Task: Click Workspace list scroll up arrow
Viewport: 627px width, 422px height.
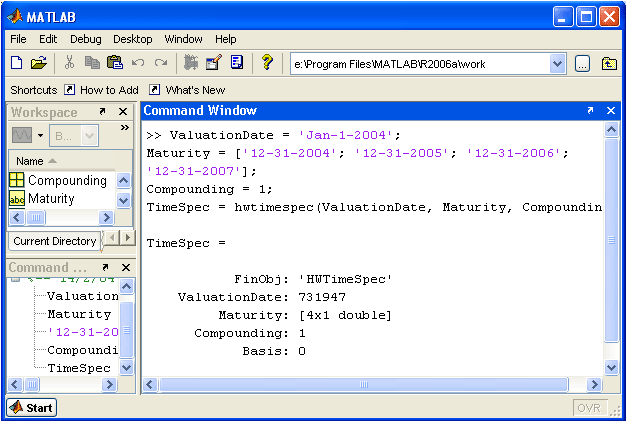Action: pyautogui.click(x=124, y=181)
